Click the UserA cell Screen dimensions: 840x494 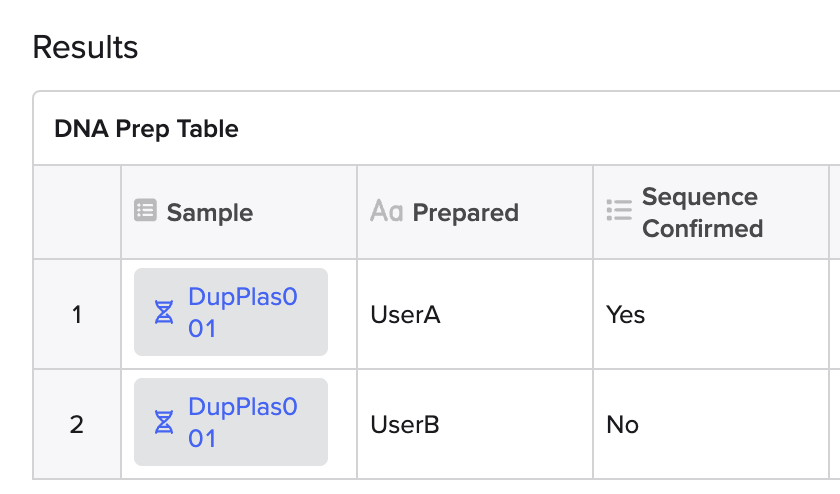coord(475,315)
